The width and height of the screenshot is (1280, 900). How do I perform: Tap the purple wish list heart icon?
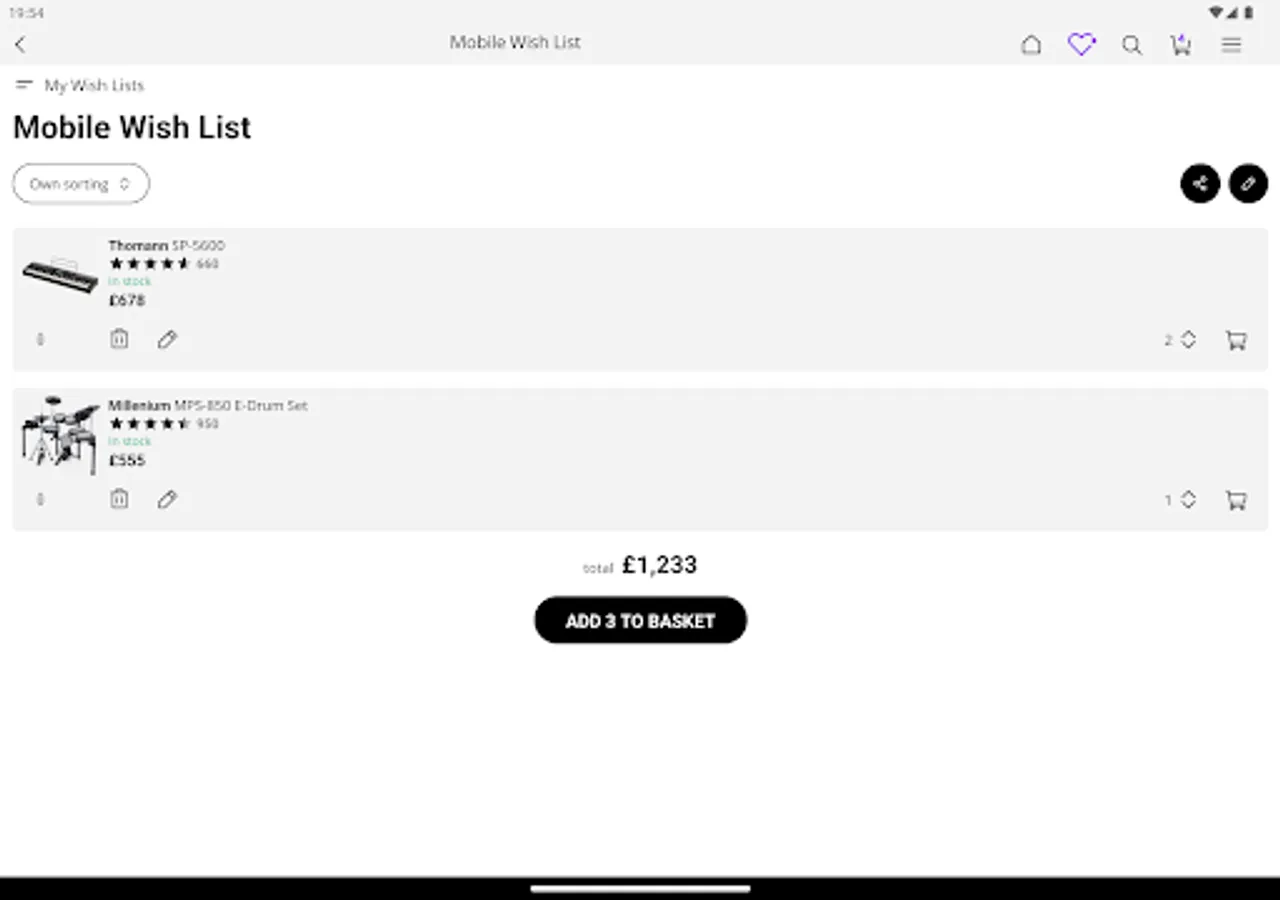point(1081,45)
